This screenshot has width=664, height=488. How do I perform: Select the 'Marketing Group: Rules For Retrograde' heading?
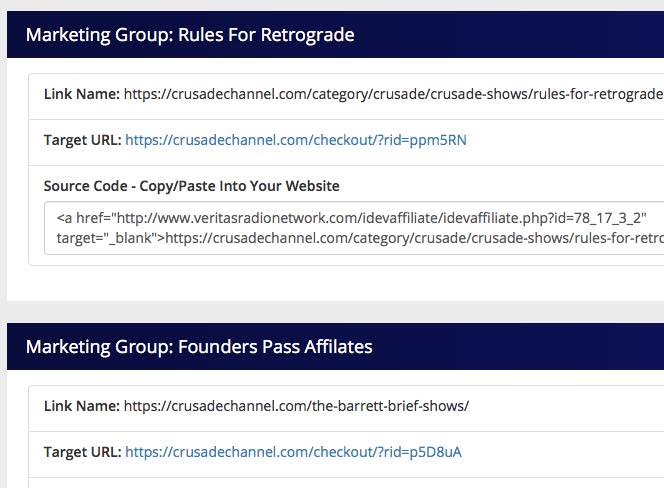tap(190, 35)
